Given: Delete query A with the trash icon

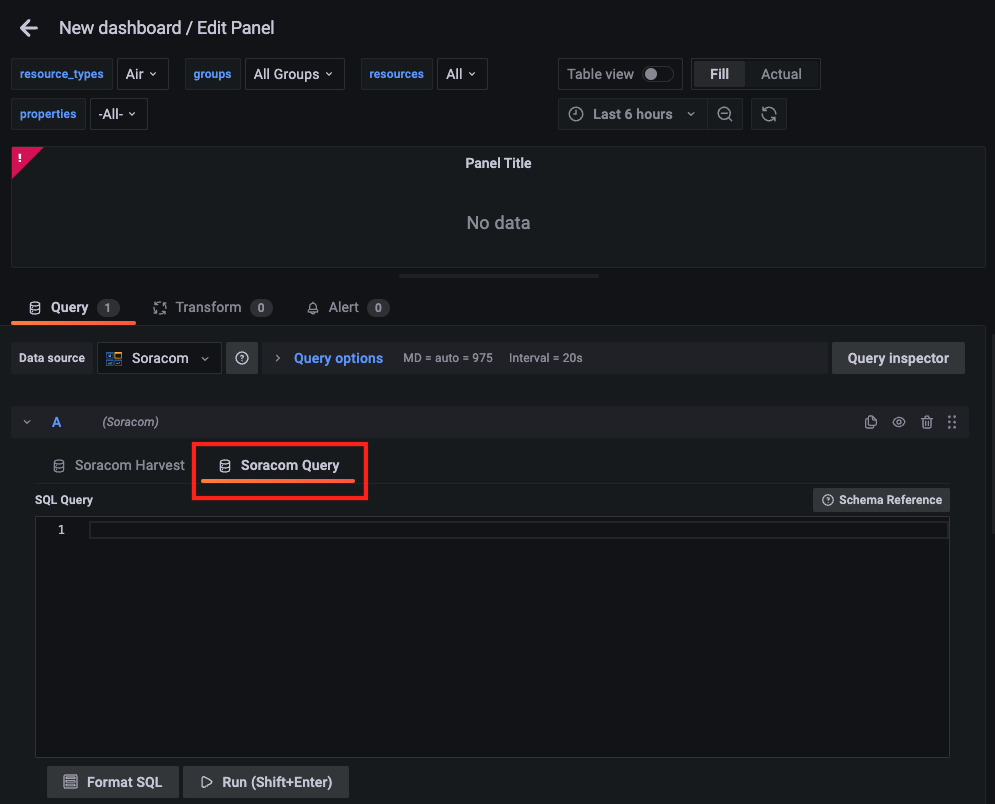Looking at the screenshot, I should (927, 422).
